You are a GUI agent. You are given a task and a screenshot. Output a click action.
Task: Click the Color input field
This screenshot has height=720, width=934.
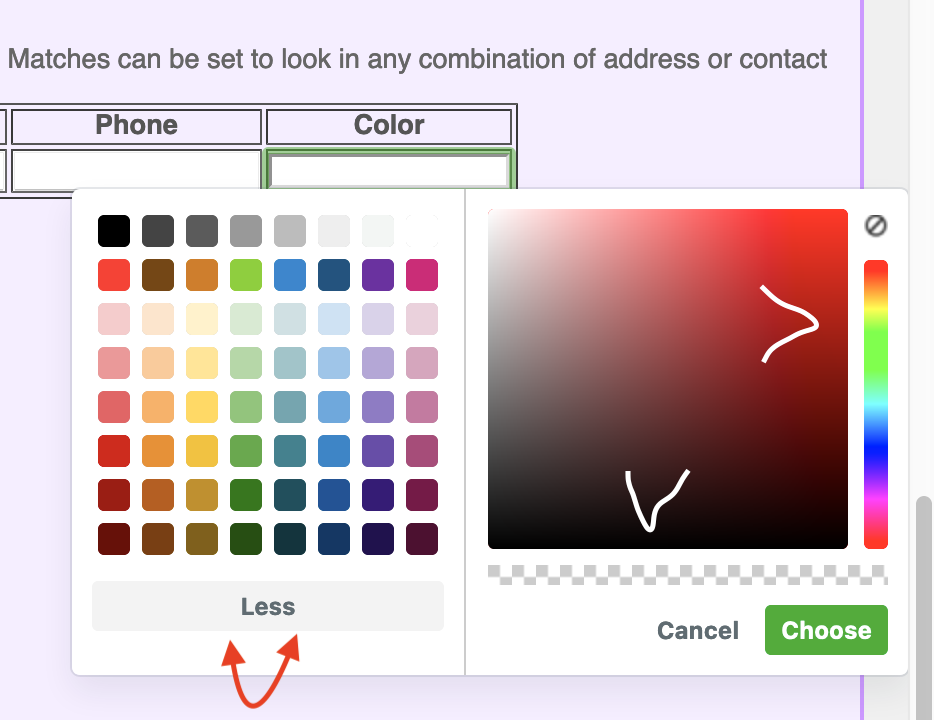[389, 171]
